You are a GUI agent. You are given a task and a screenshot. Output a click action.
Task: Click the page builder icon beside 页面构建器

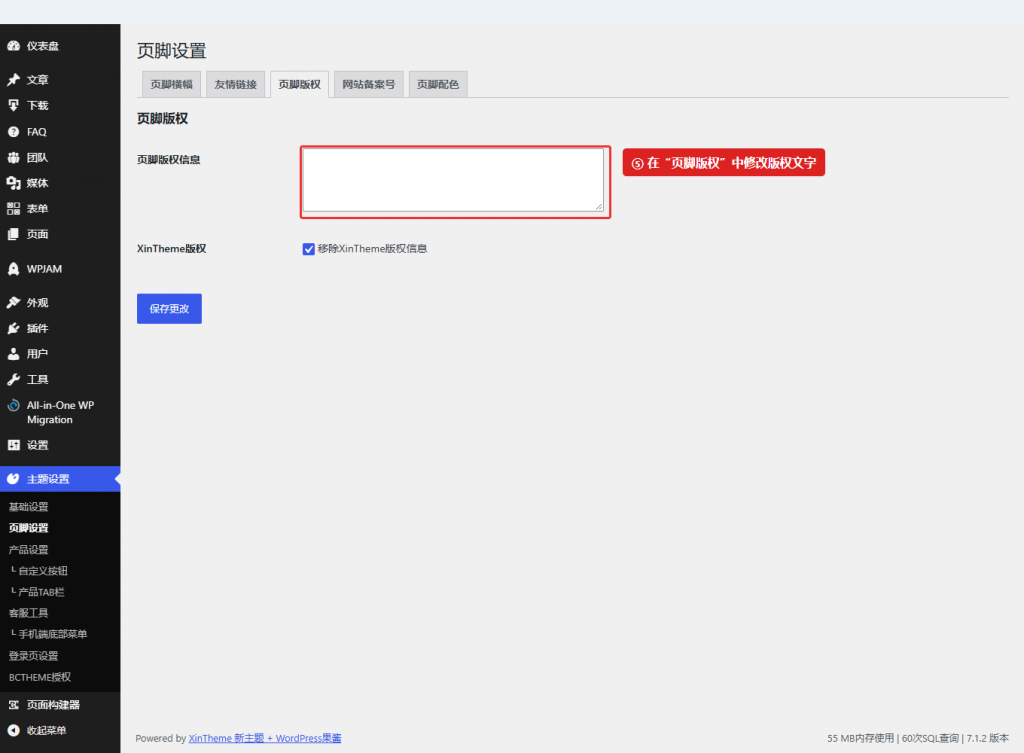click(13, 705)
